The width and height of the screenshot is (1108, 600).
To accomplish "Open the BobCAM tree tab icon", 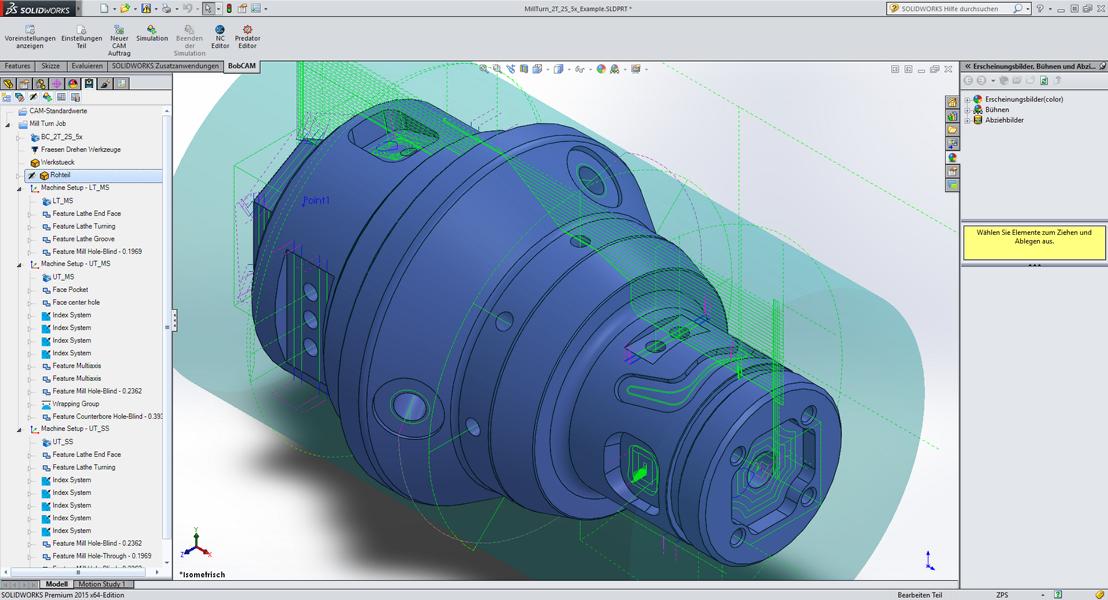I will click(89, 83).
